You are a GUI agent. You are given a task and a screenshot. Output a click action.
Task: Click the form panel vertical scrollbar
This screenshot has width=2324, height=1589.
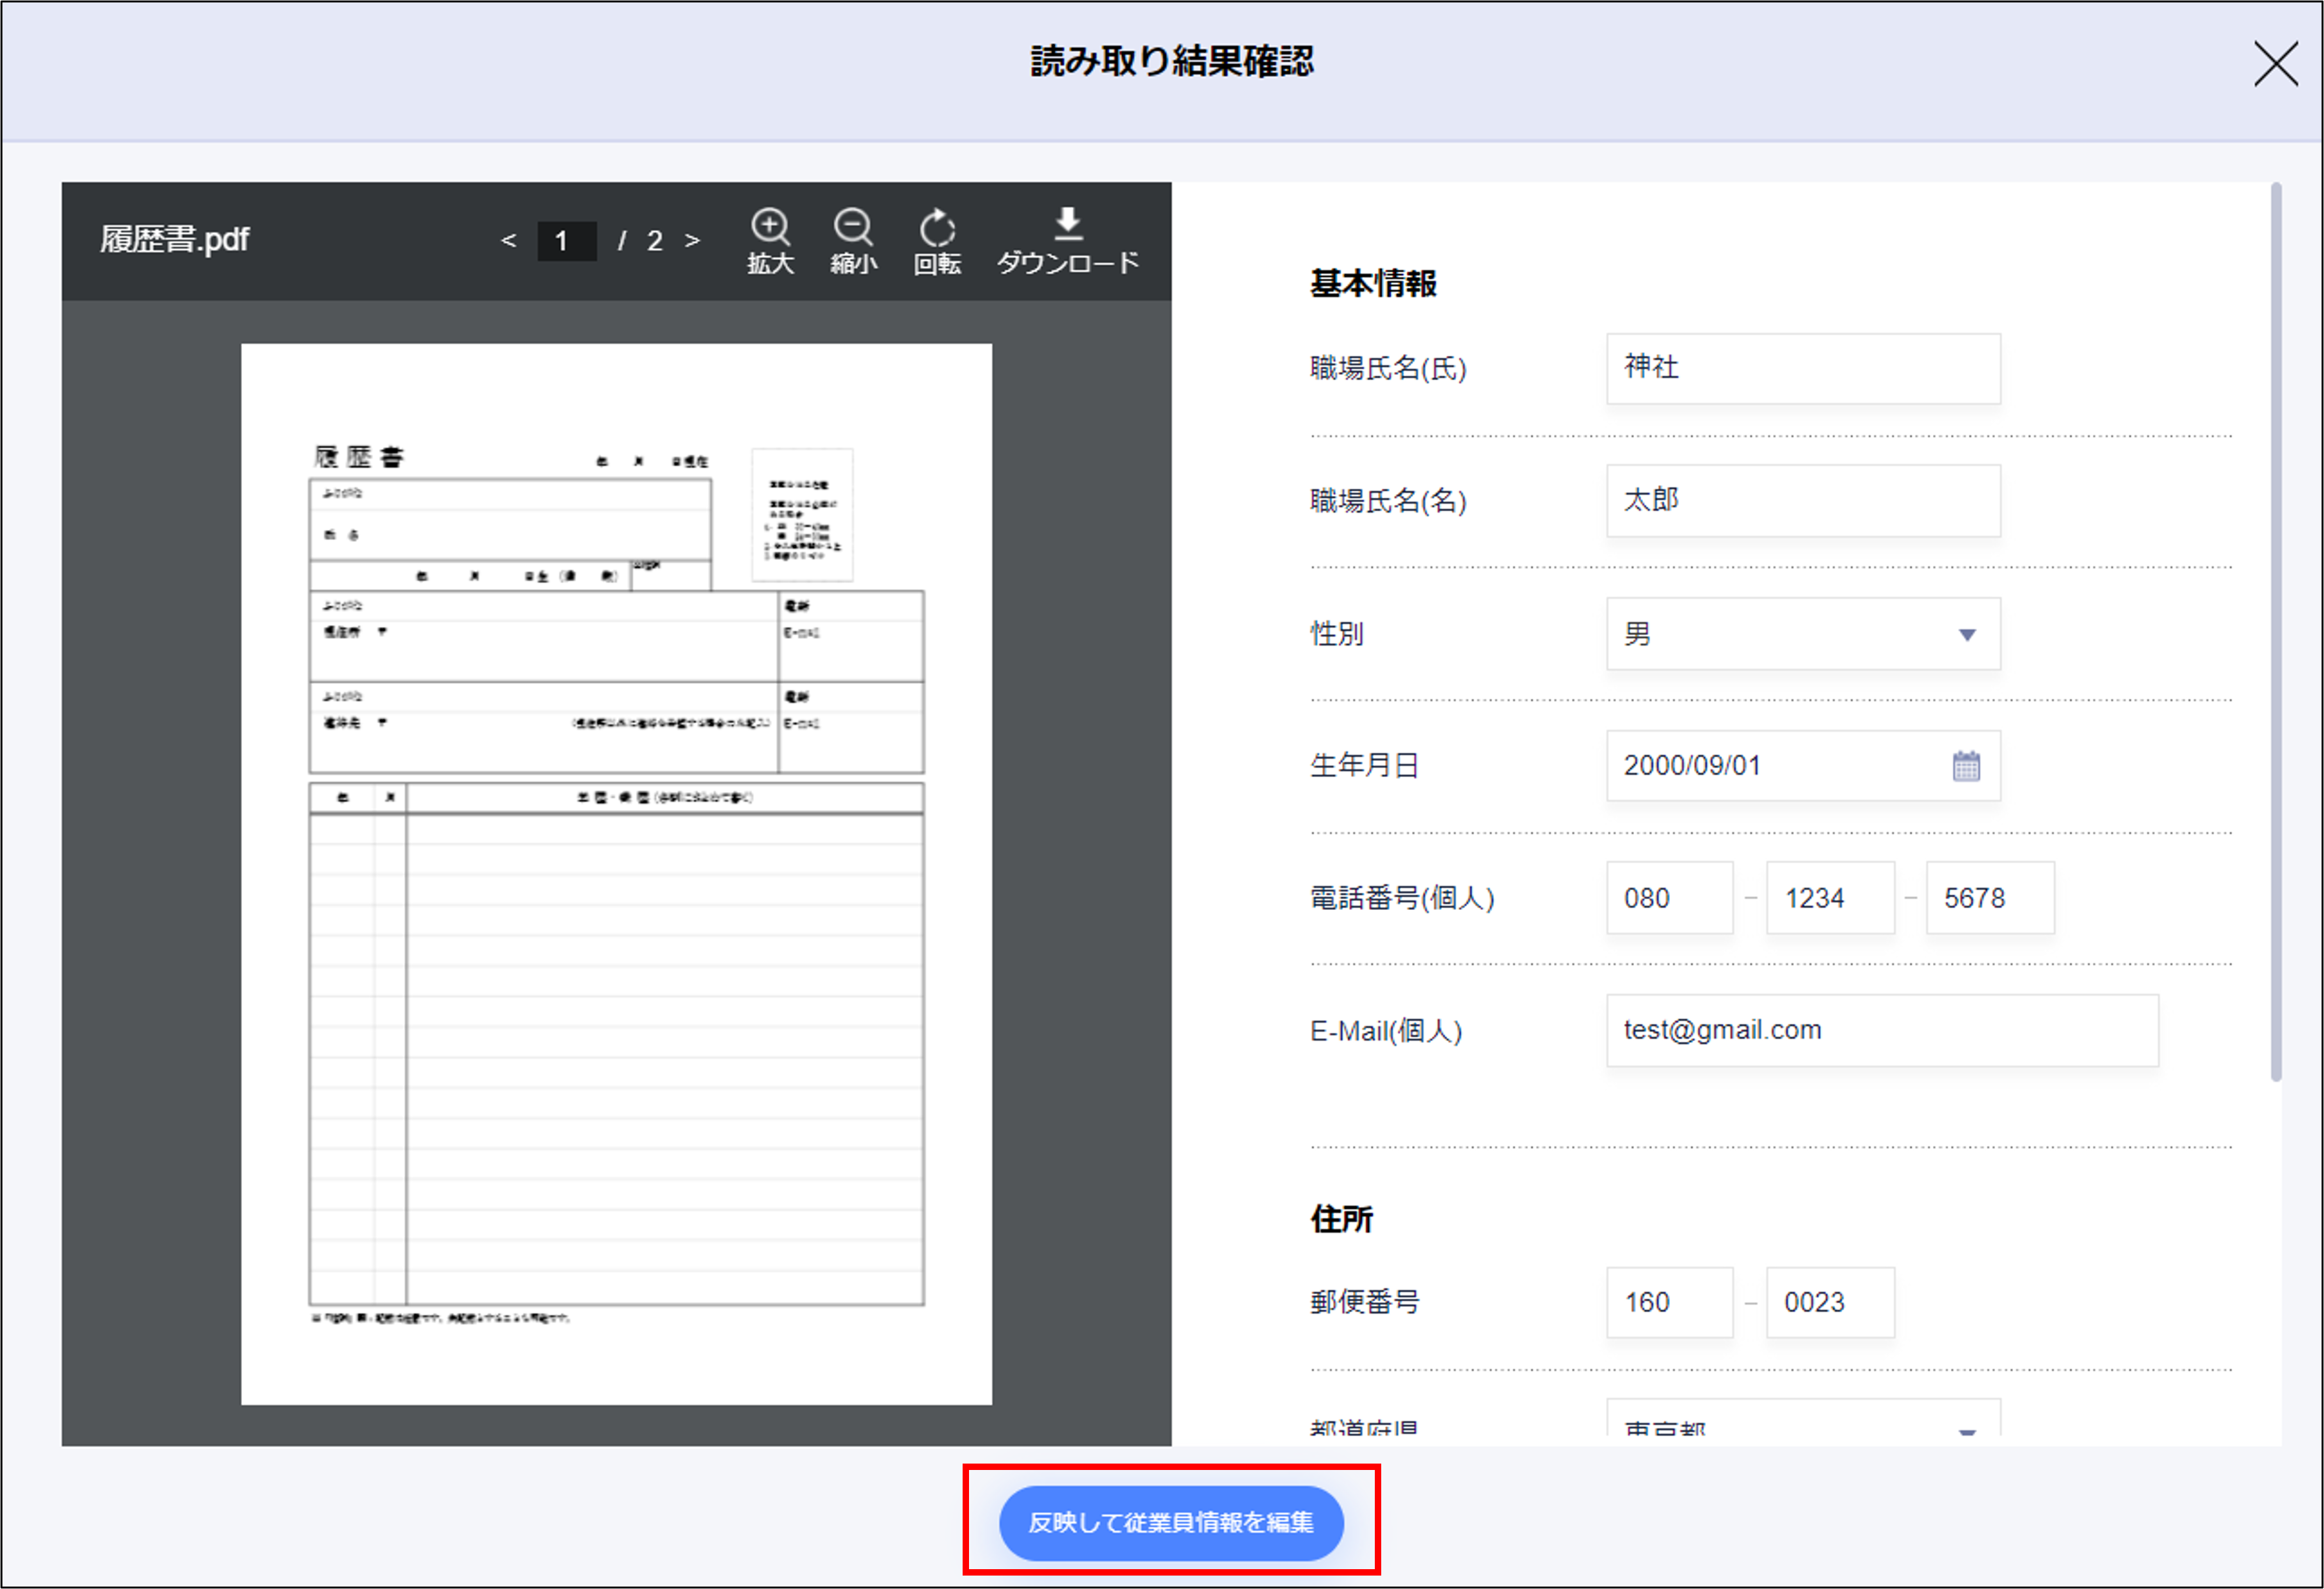tap(2276, 630)
